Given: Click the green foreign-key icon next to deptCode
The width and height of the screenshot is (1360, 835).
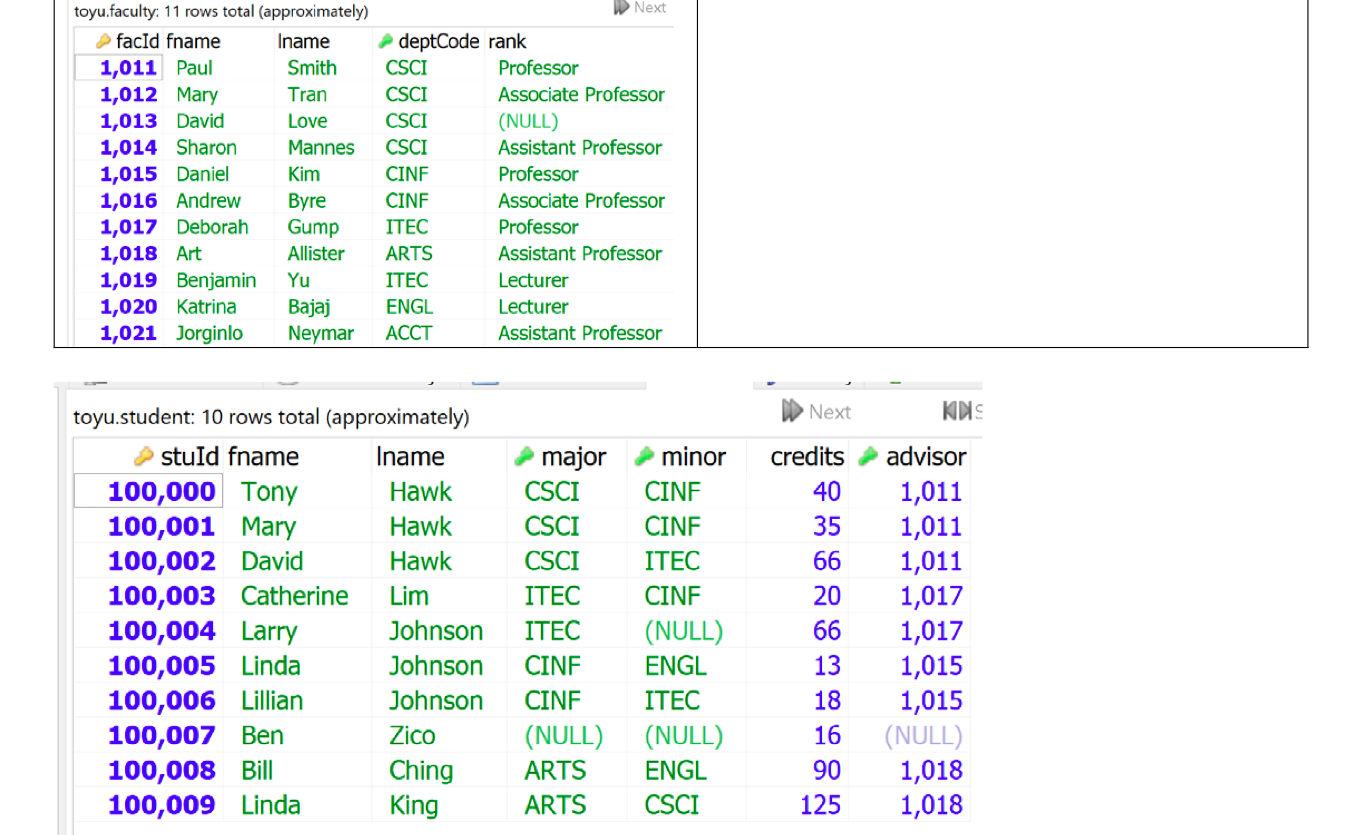Looking at the screenshot, I should tap(387, 41).
